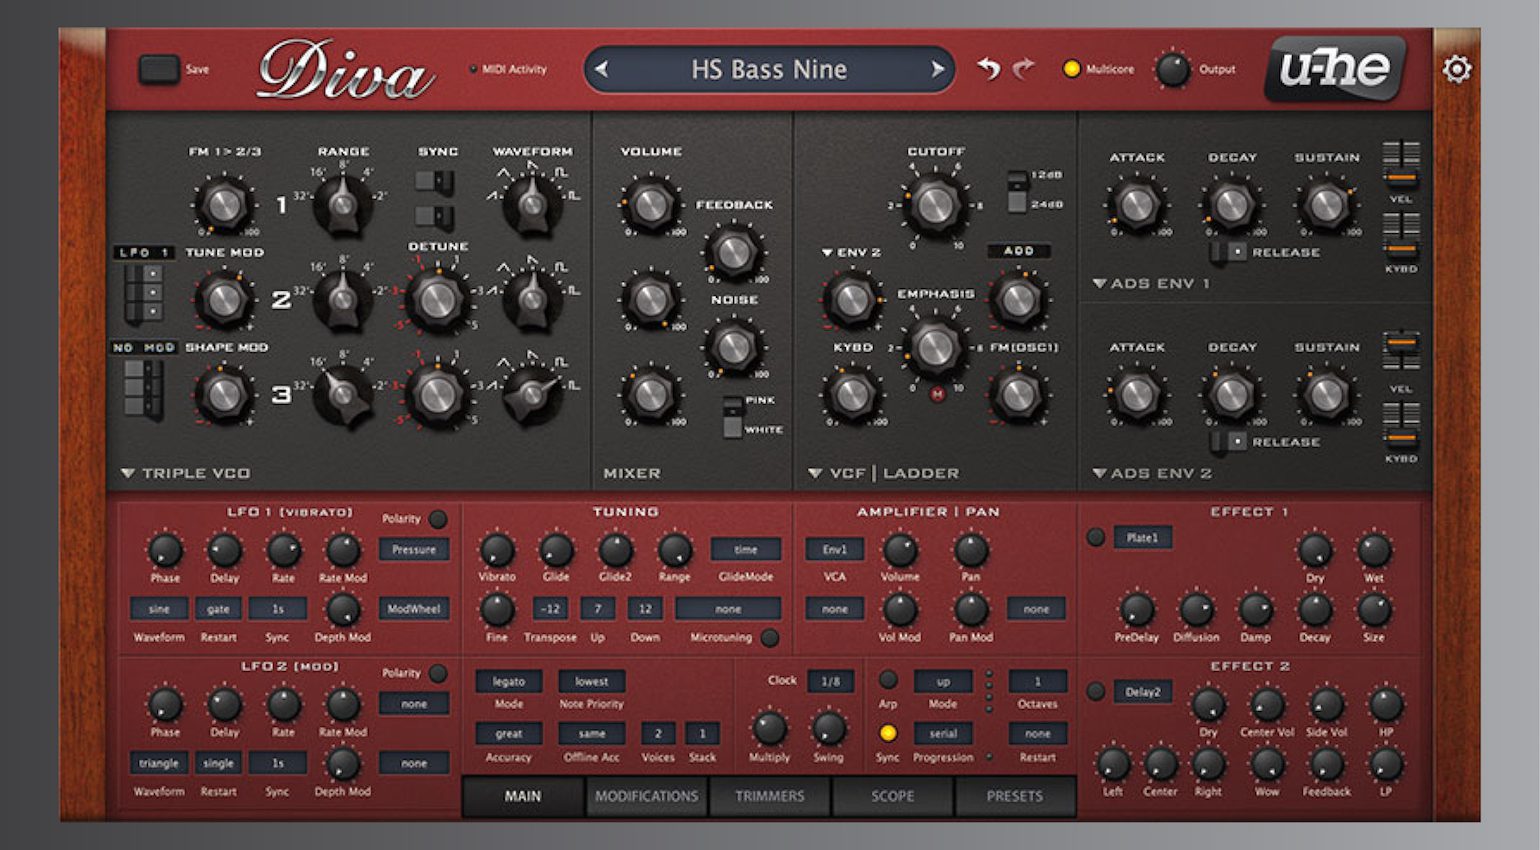Expand the VCF Ladder filter type menu
The image size is (1540, 850).
point(884,473)
